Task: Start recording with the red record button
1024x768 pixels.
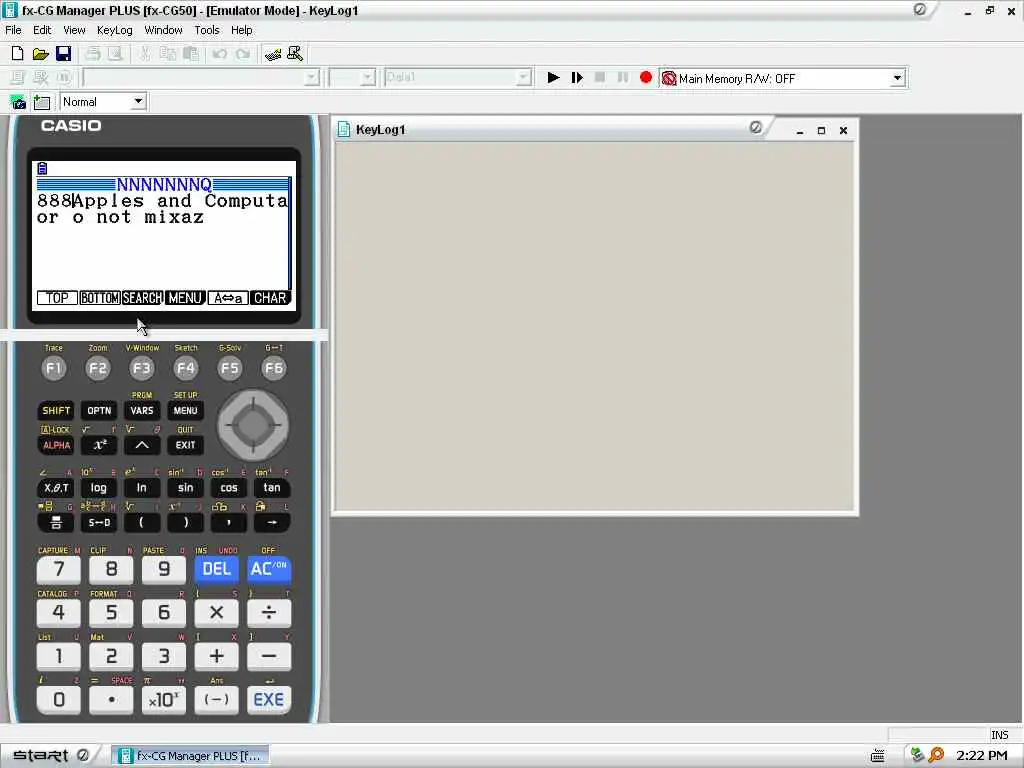Action: click(646, 78)
